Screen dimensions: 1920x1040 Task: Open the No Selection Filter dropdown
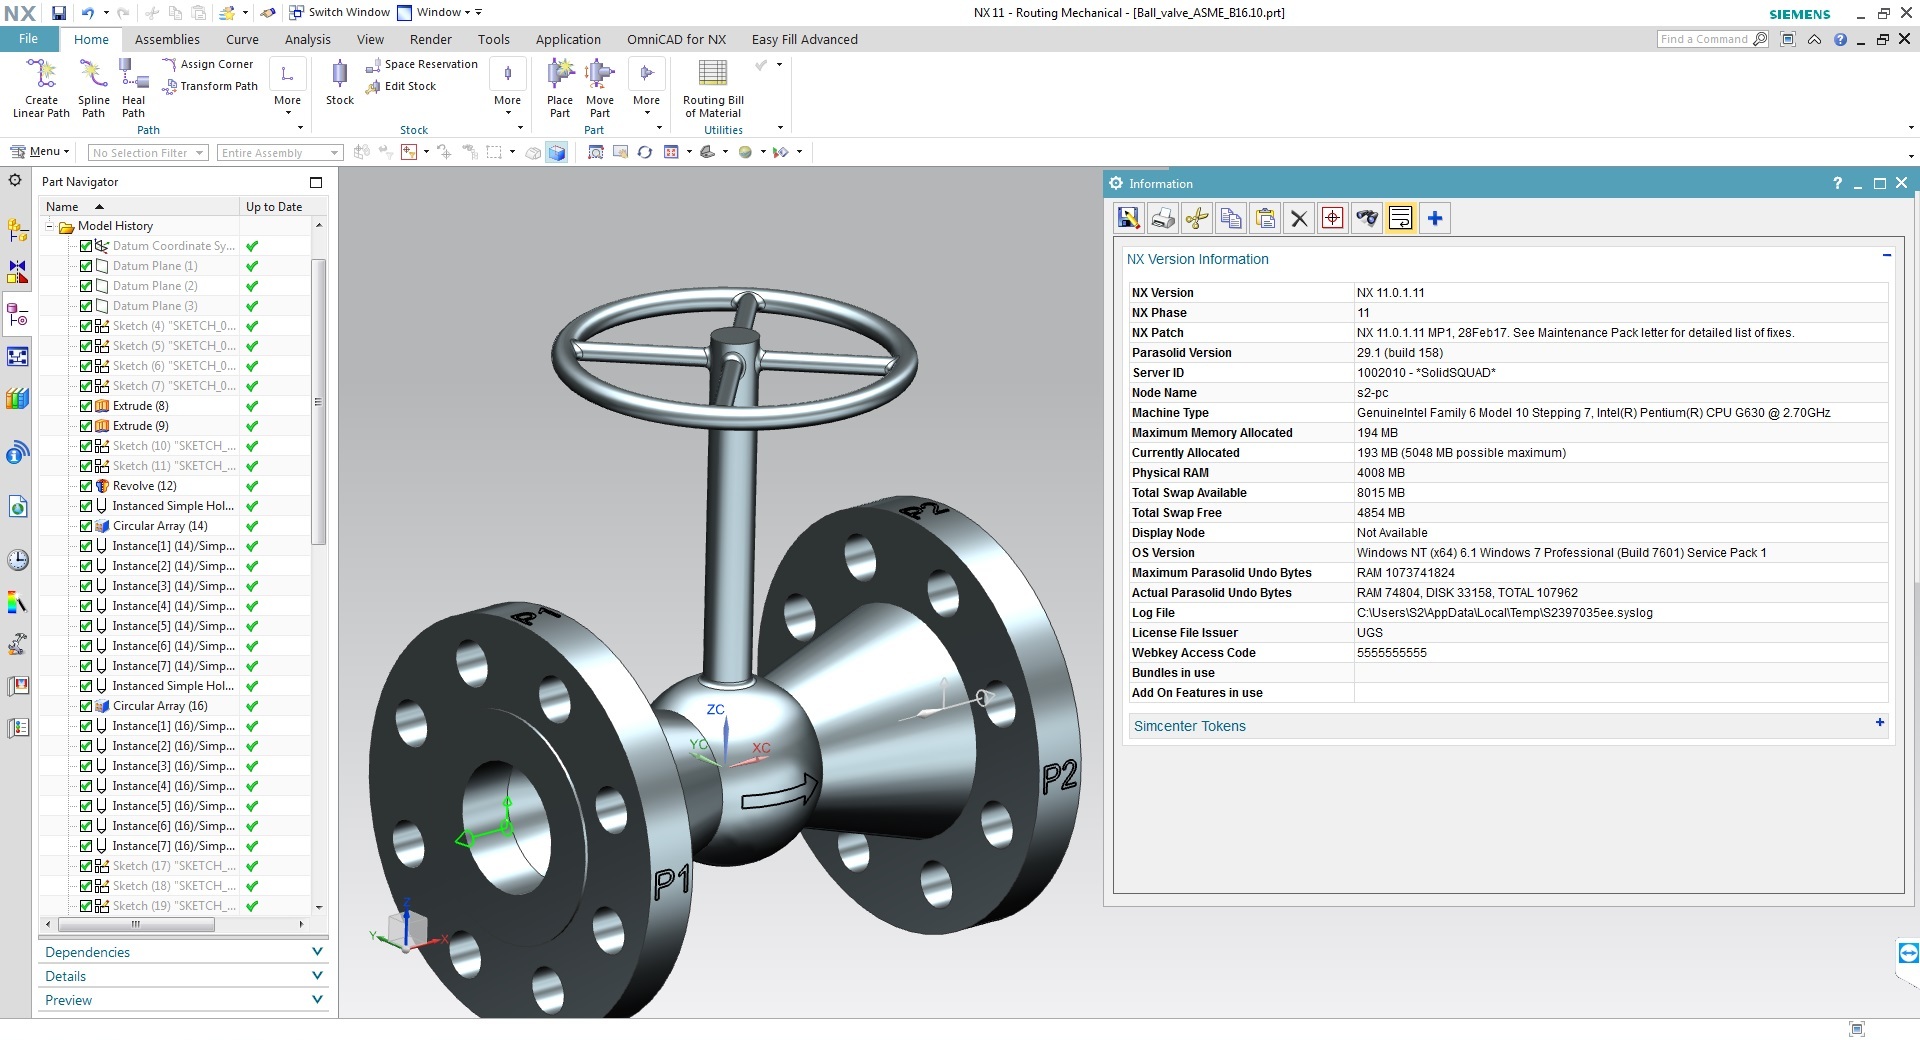point(148,153)
